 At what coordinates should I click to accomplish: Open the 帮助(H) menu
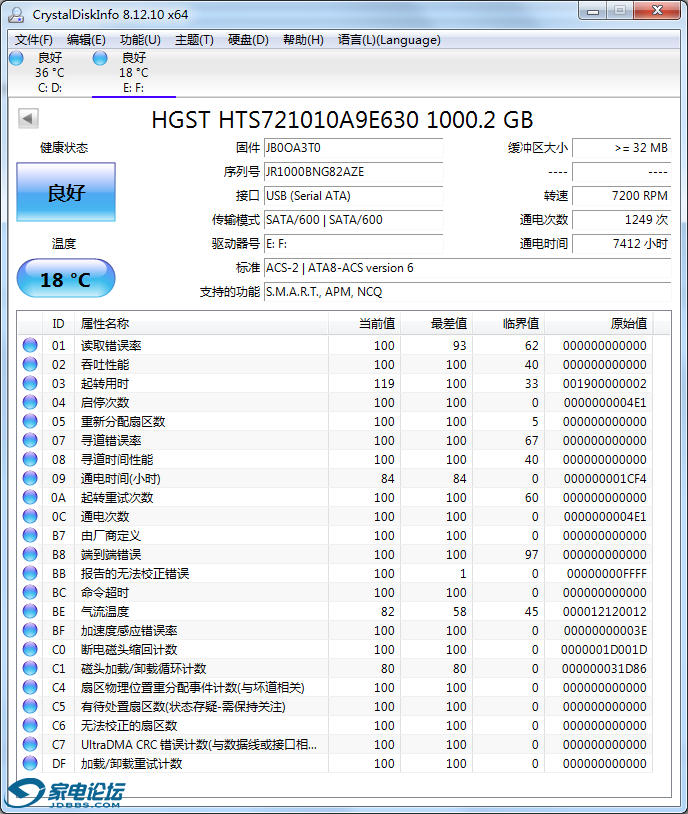click(303, 40)
